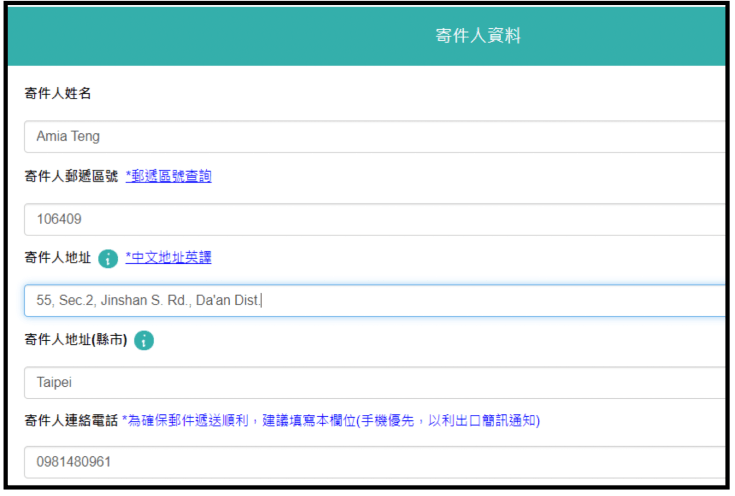735x496 pixels.
Task: Click the info icon beside 寄件人地址 label
Action: pyautogui.click(x=108, y=259)
